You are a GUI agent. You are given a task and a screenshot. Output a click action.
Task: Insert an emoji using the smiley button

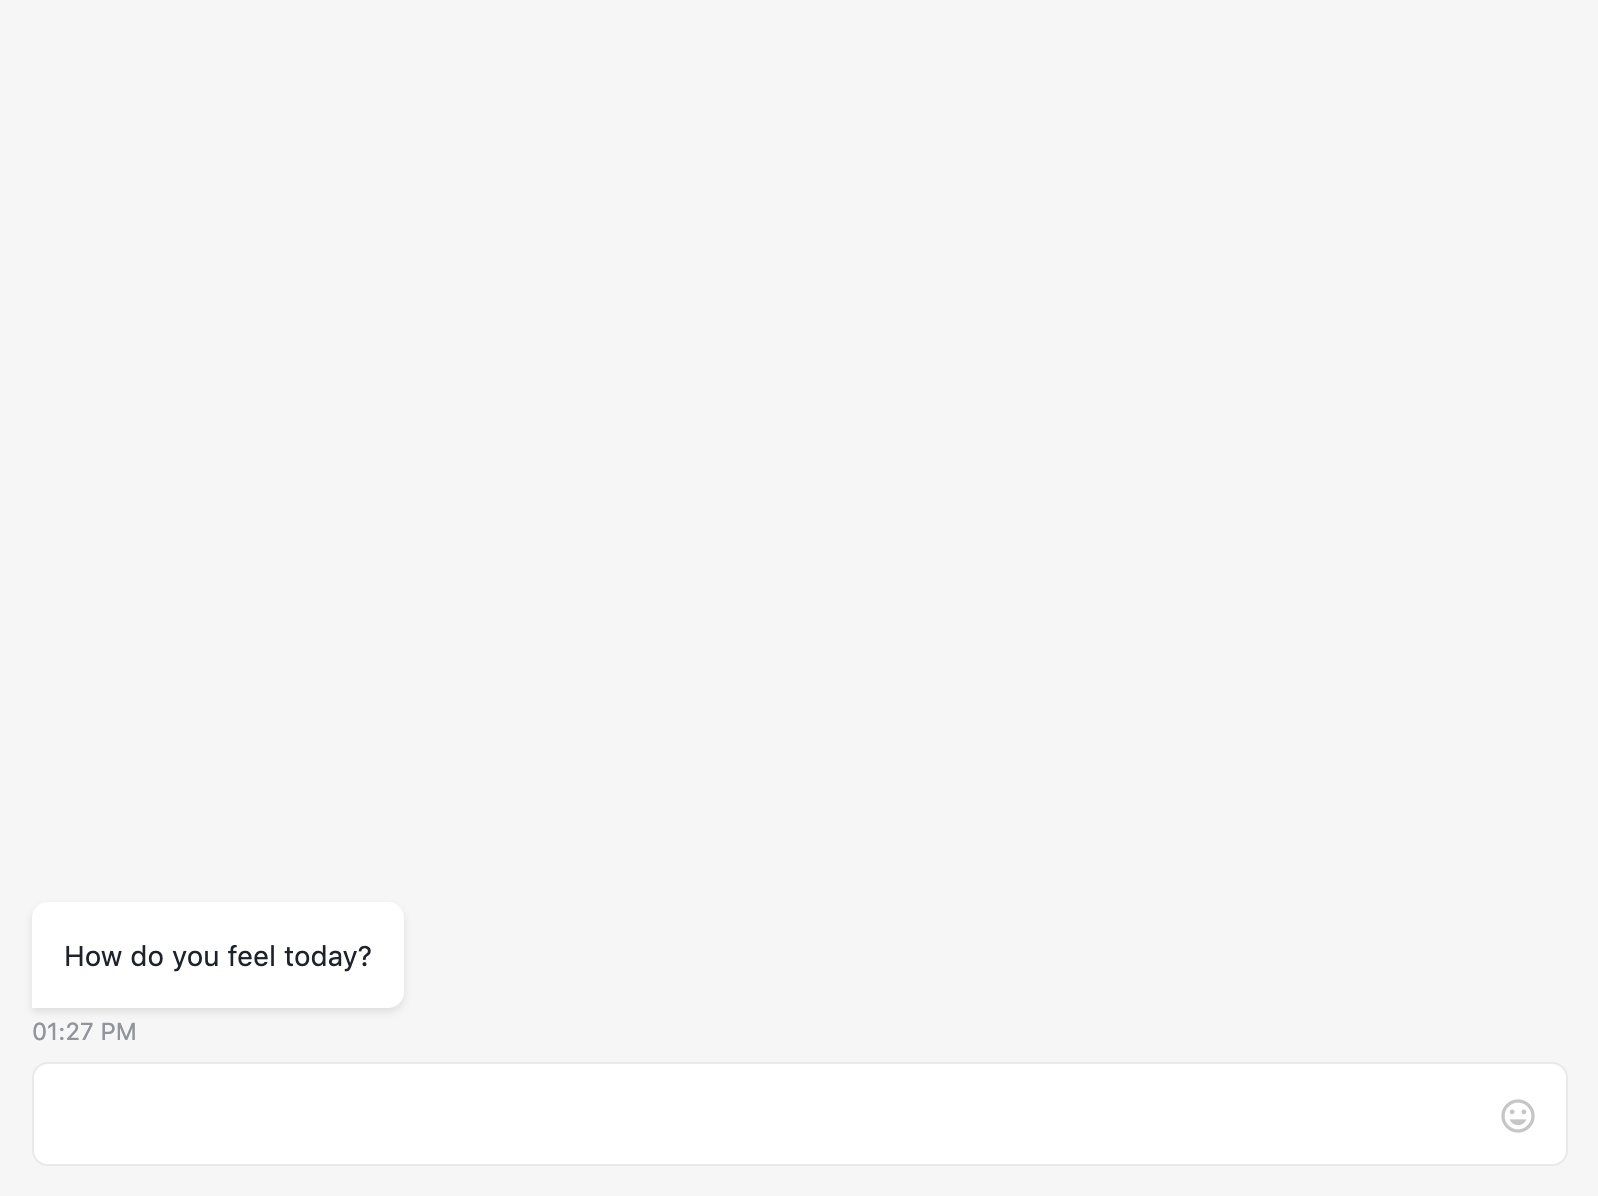(x=1517, y=1115)
